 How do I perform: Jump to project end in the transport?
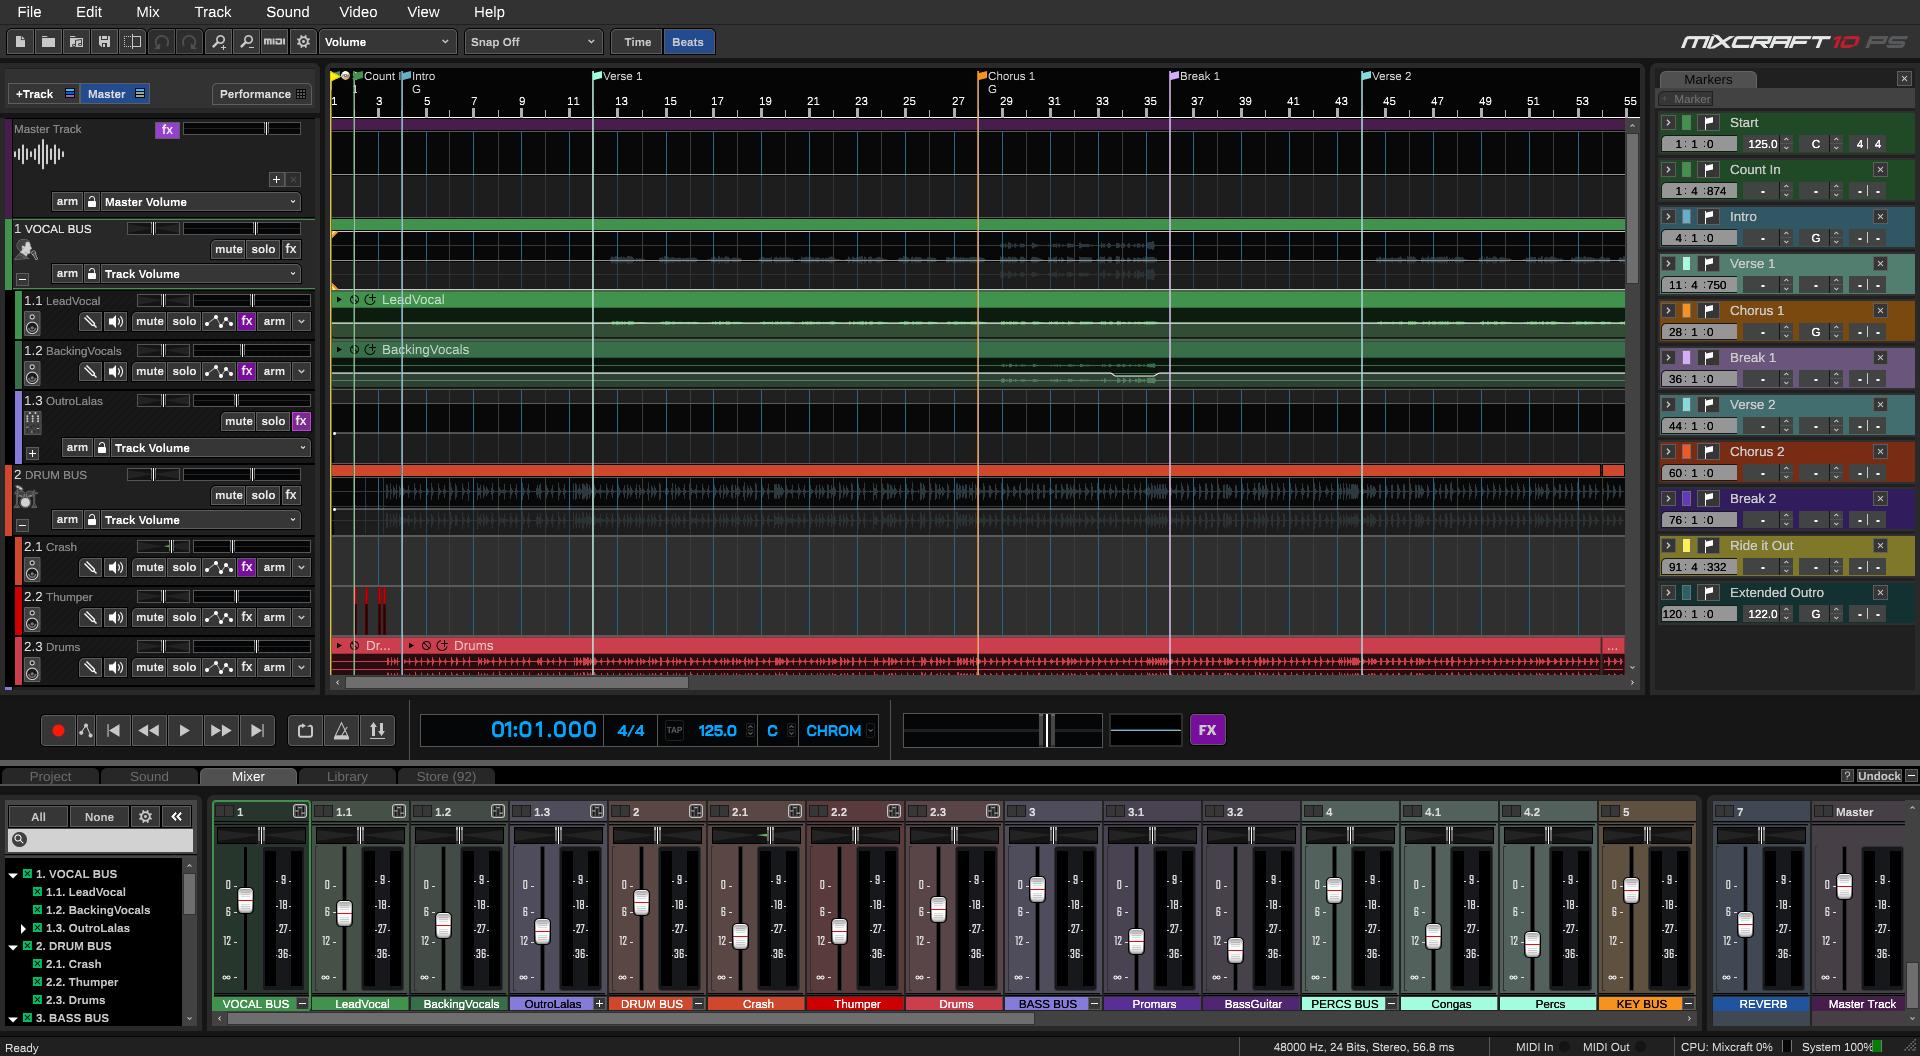point(257,731)
